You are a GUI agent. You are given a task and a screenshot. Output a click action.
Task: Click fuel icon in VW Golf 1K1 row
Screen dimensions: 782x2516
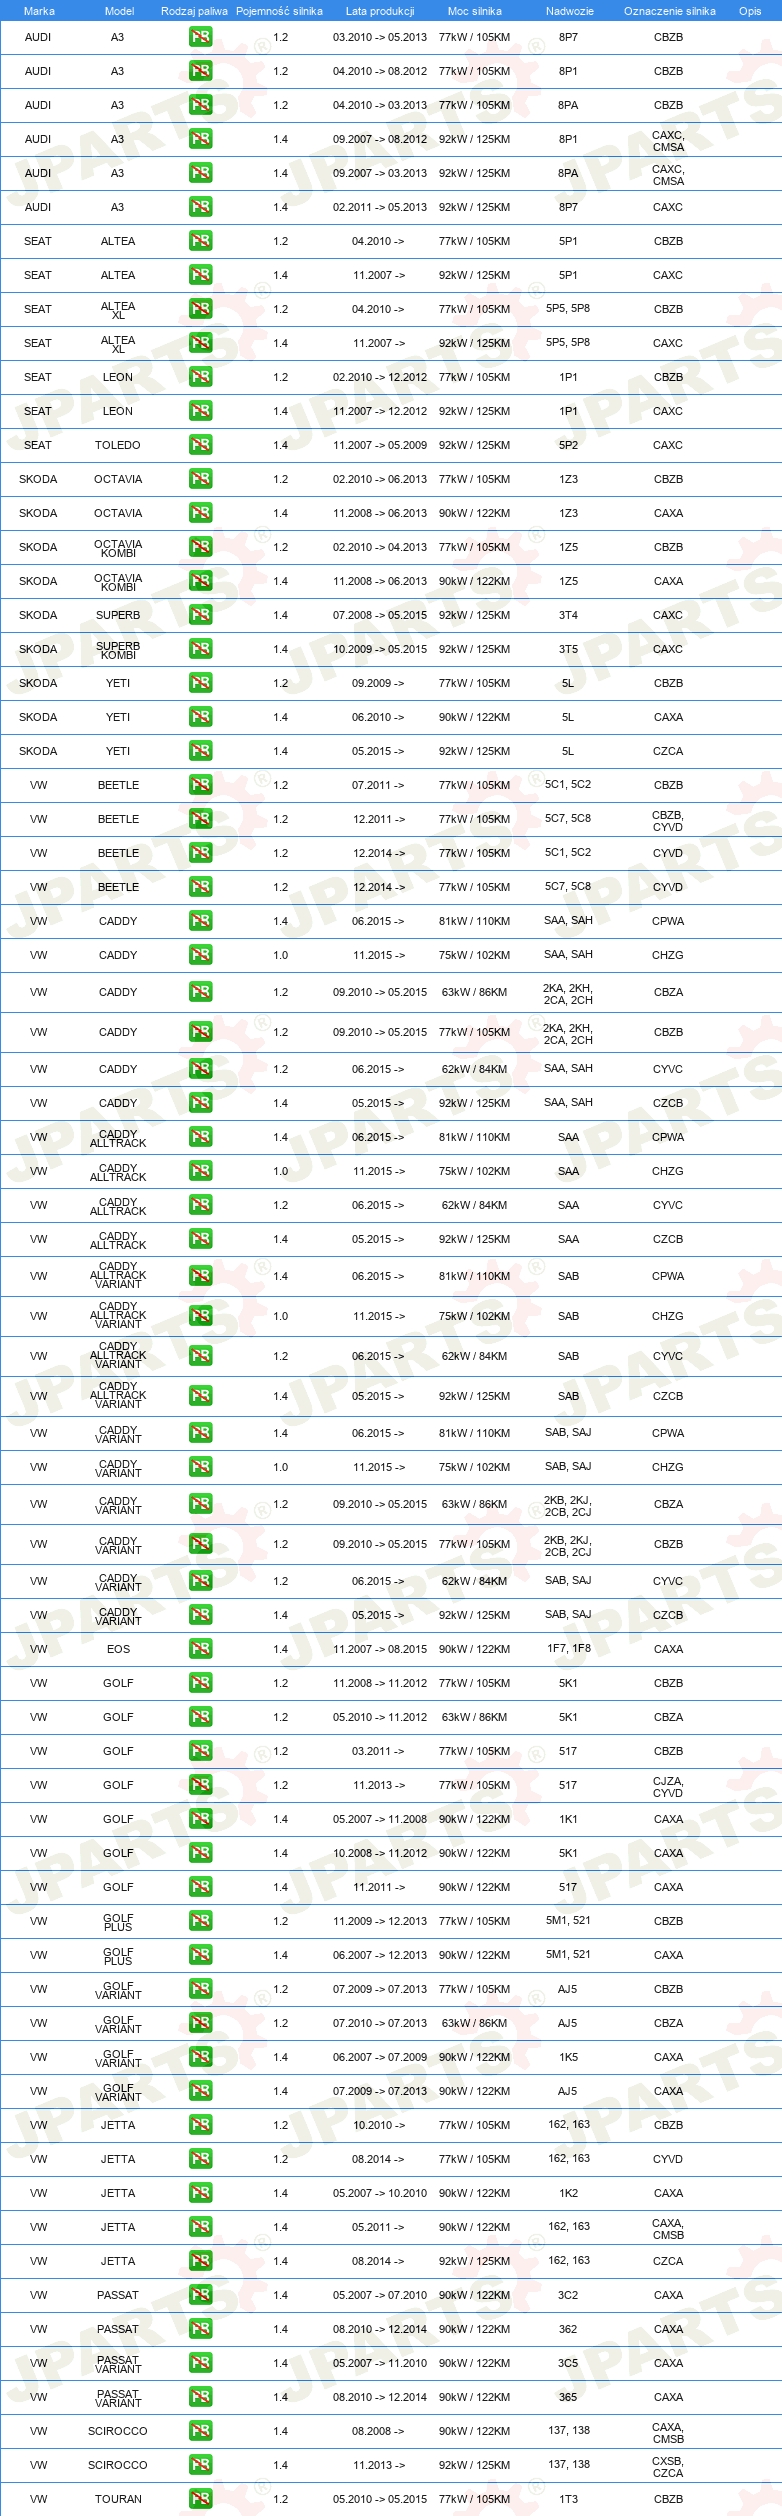pyautogui.click(x=200, y=1819)
